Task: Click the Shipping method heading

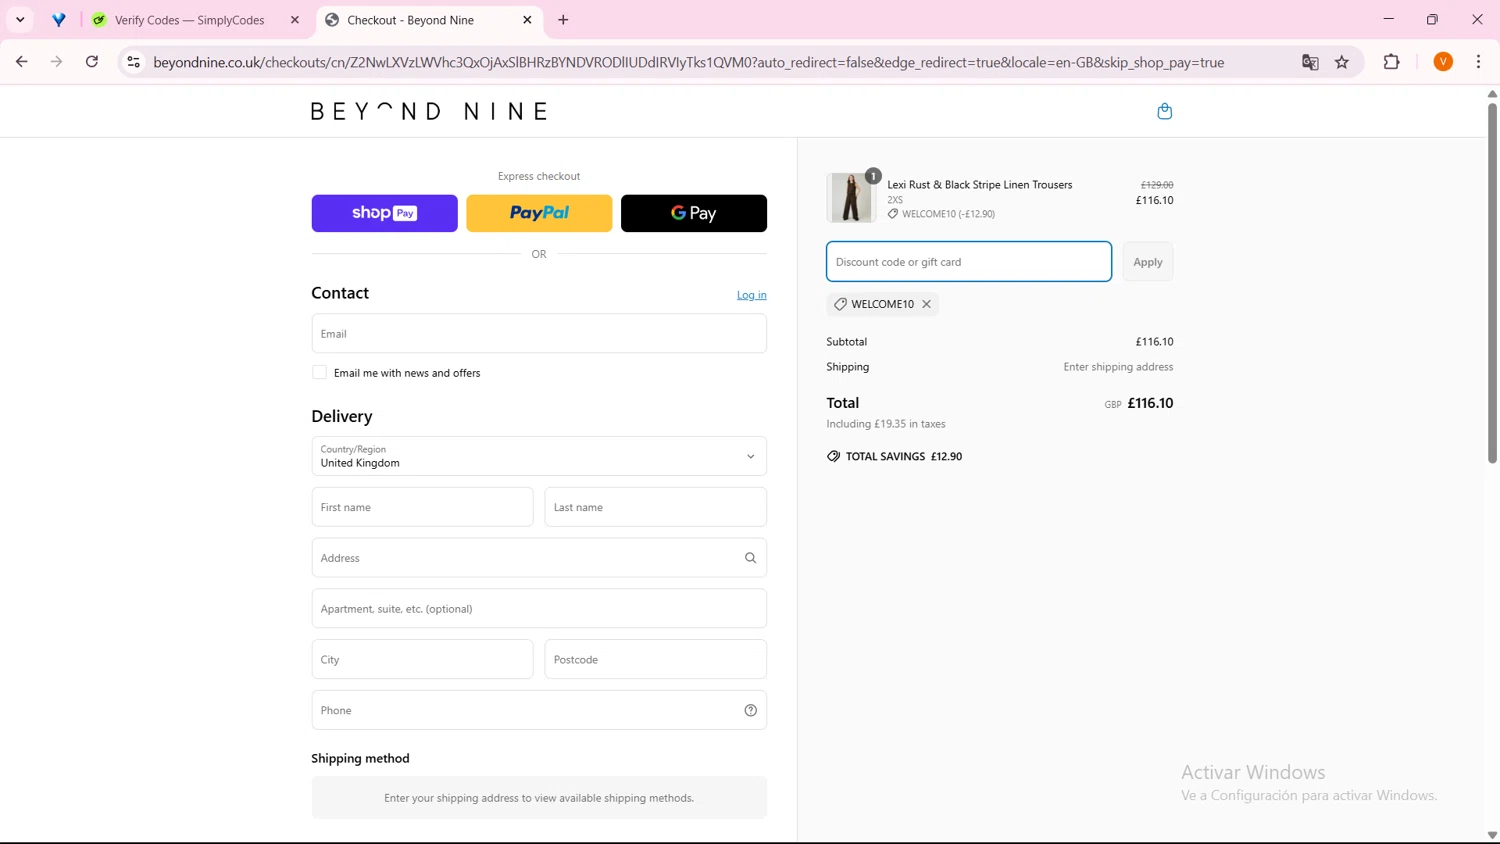Action: (x=360, y=758)
